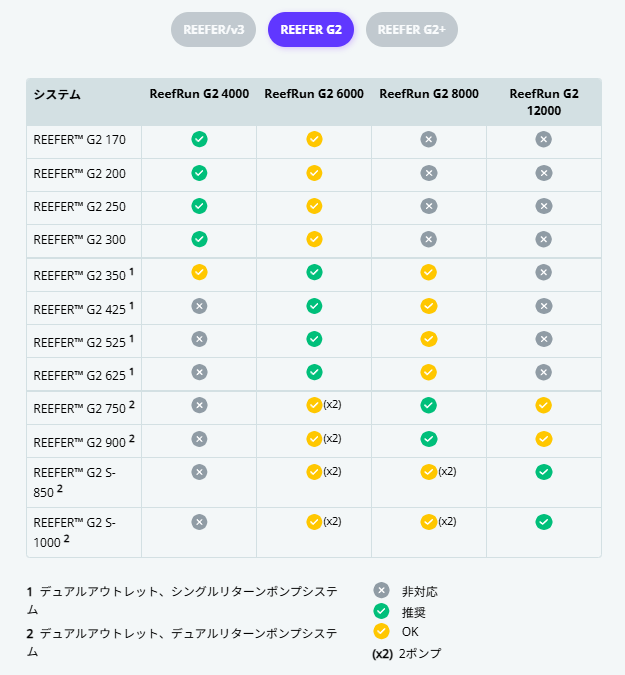
Task: Click yellow OK icon for G2 350 under ReefRun 4000
Action: coord(199,272)
